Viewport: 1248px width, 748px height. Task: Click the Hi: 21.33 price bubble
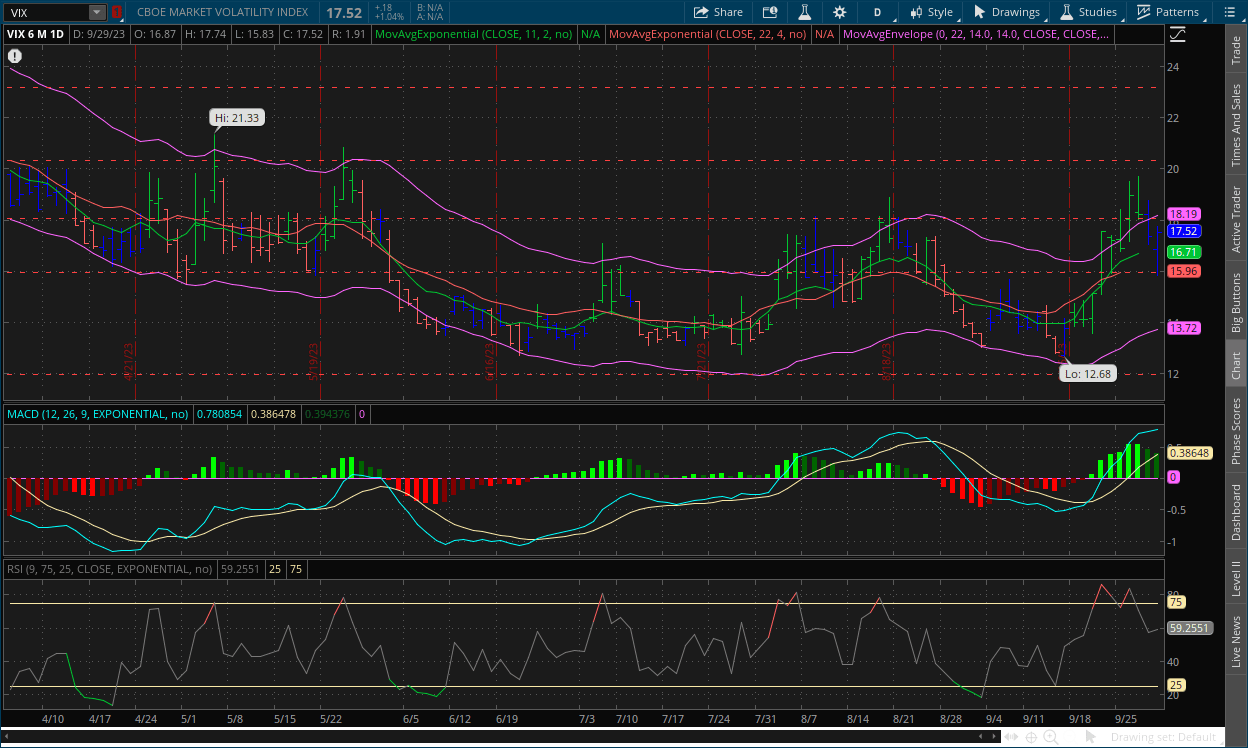click(x=237, y=117)
